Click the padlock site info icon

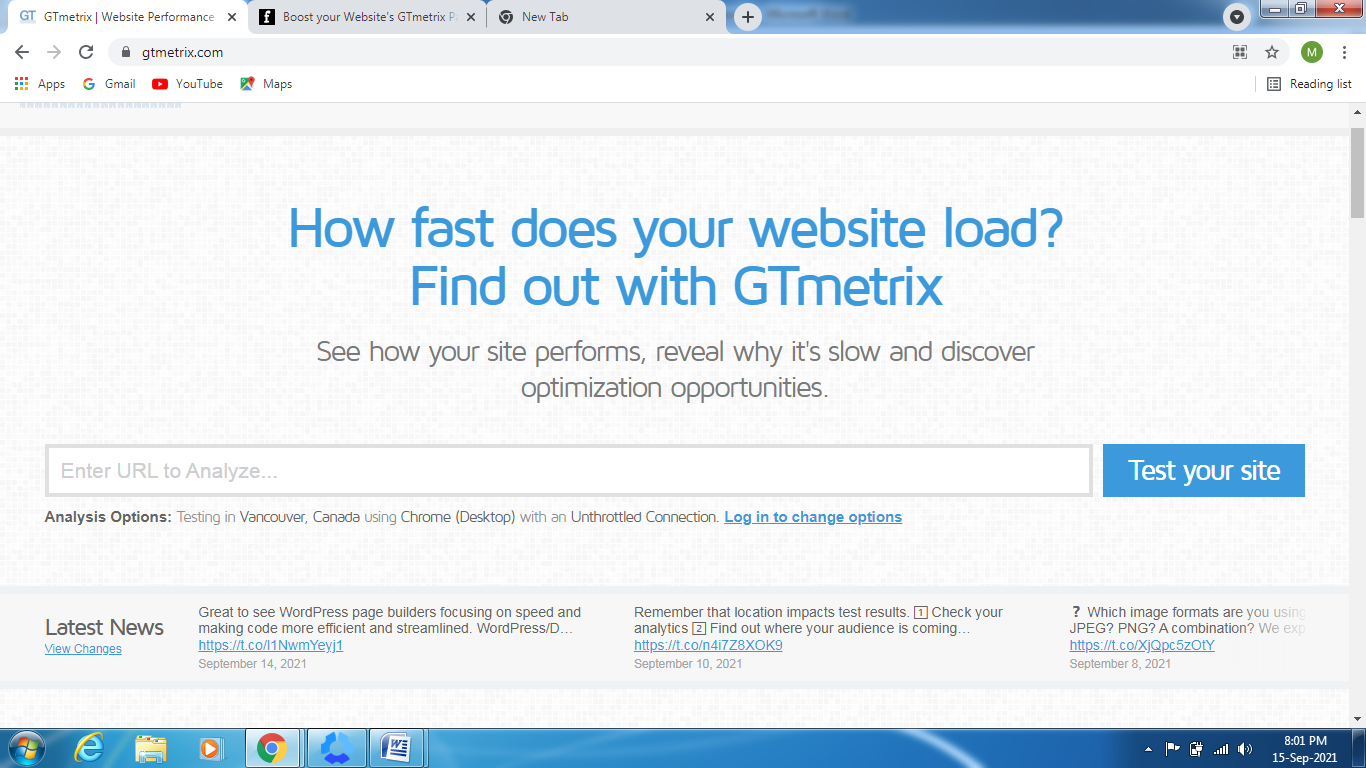tap(126, 52)
